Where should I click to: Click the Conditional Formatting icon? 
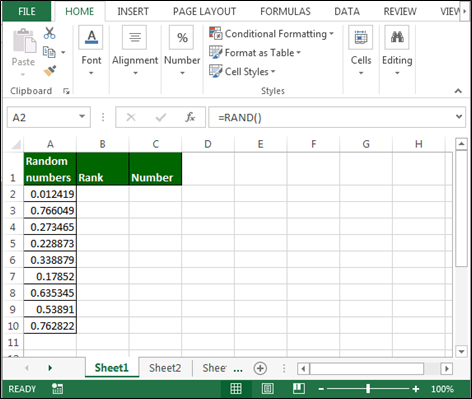(216, 33)
